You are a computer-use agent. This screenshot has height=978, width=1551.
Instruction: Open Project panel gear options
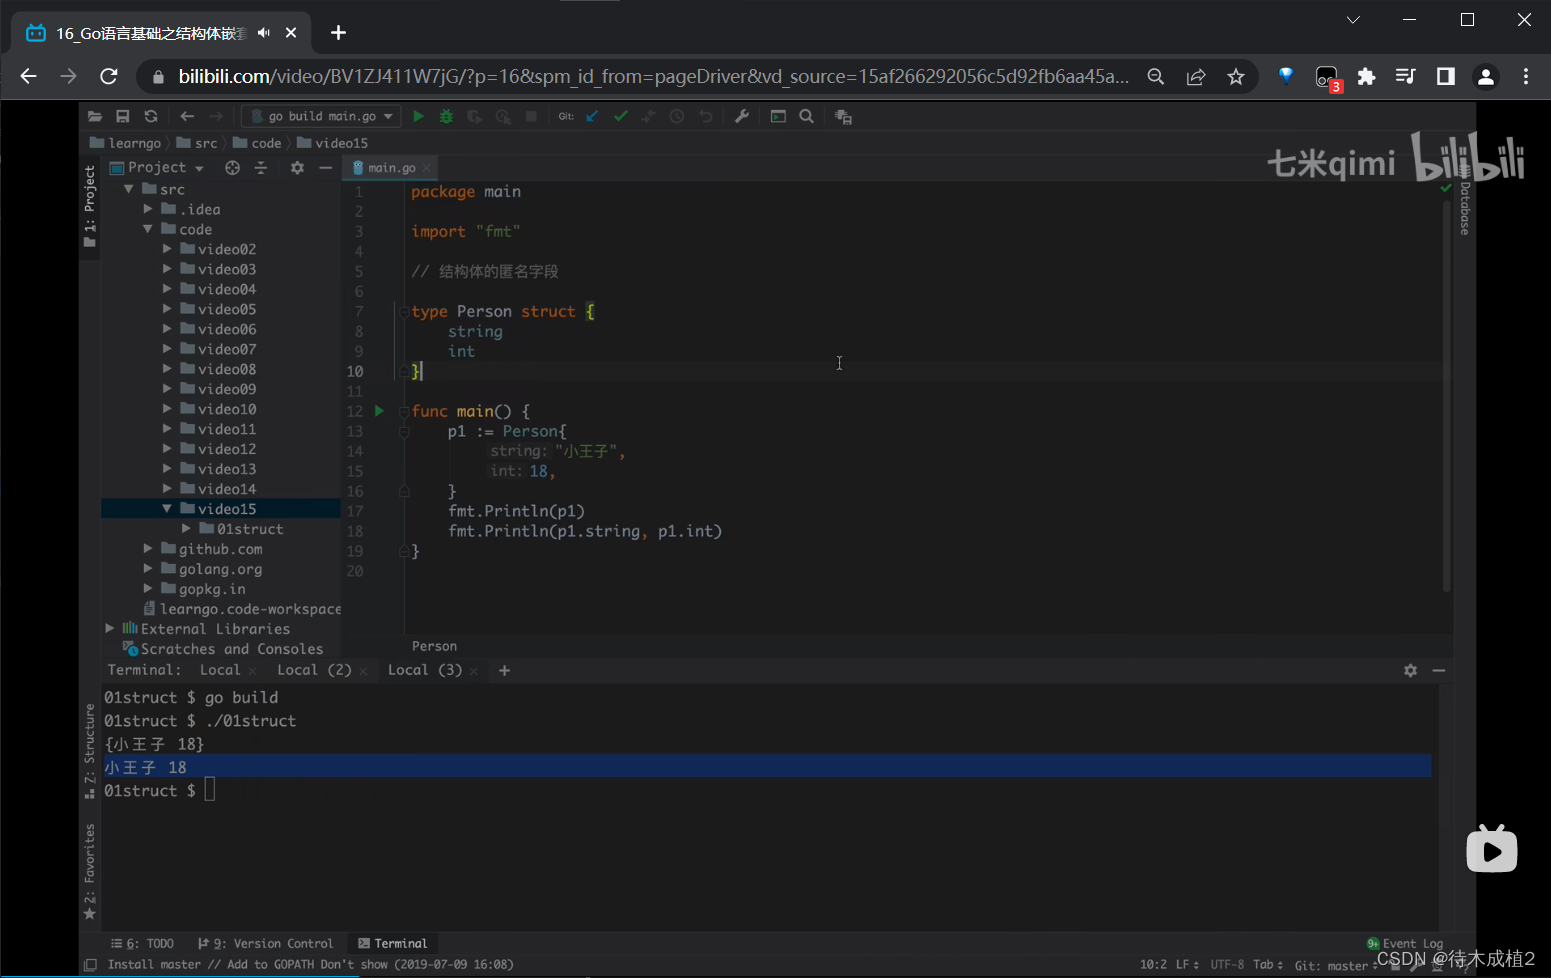(297, 168)
